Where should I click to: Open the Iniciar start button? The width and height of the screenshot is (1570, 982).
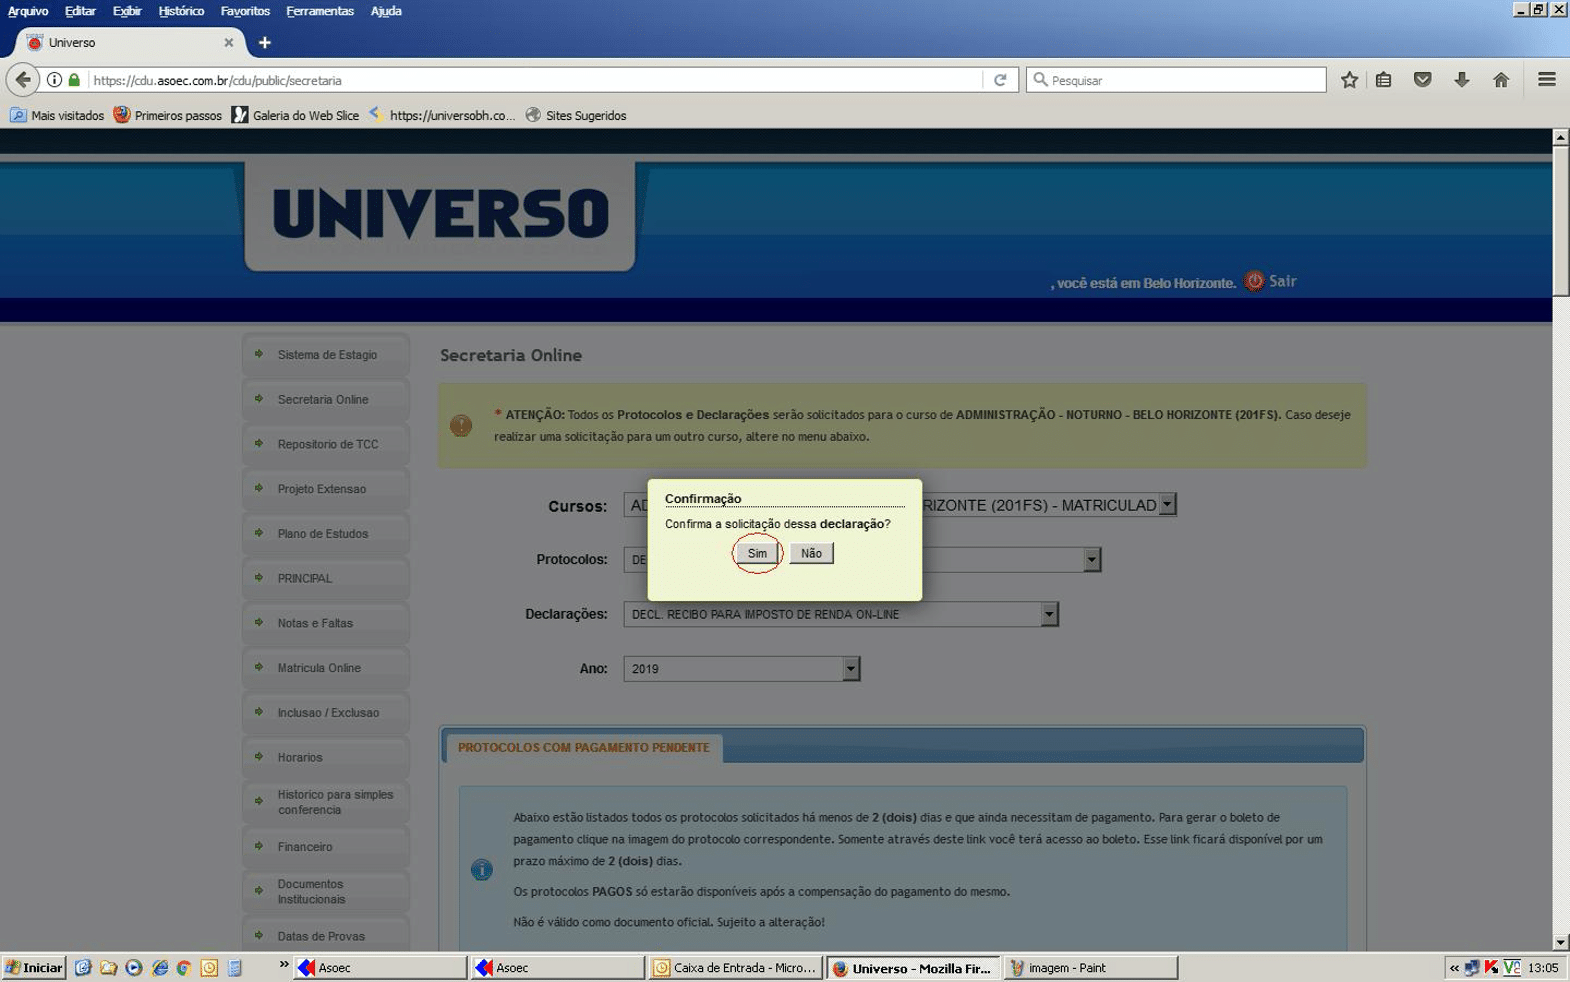(34, 967)
